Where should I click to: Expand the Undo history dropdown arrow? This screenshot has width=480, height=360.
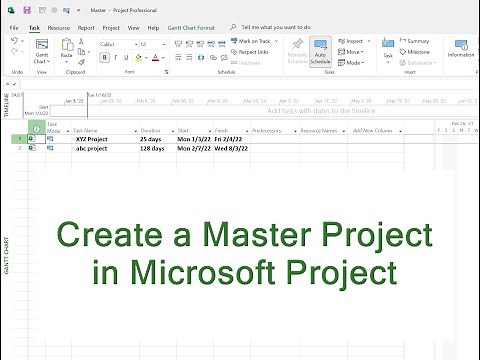pos(22,41)
